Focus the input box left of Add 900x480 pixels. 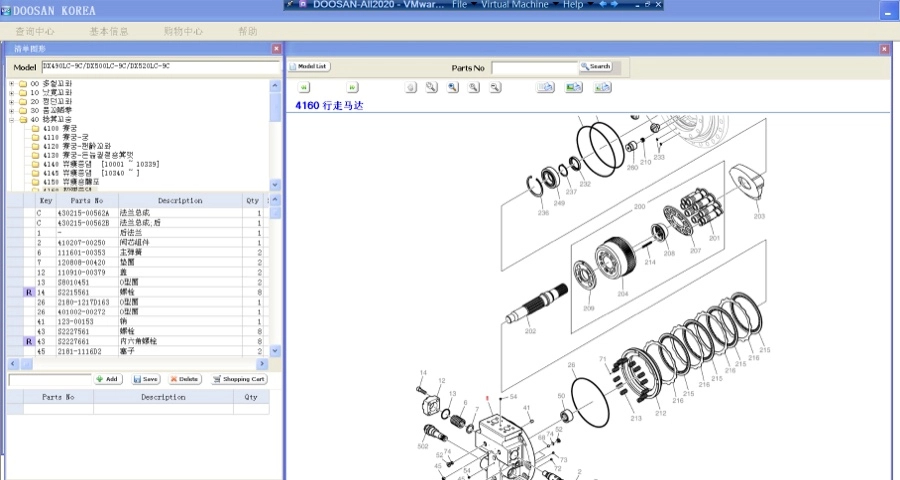(50, 380)
